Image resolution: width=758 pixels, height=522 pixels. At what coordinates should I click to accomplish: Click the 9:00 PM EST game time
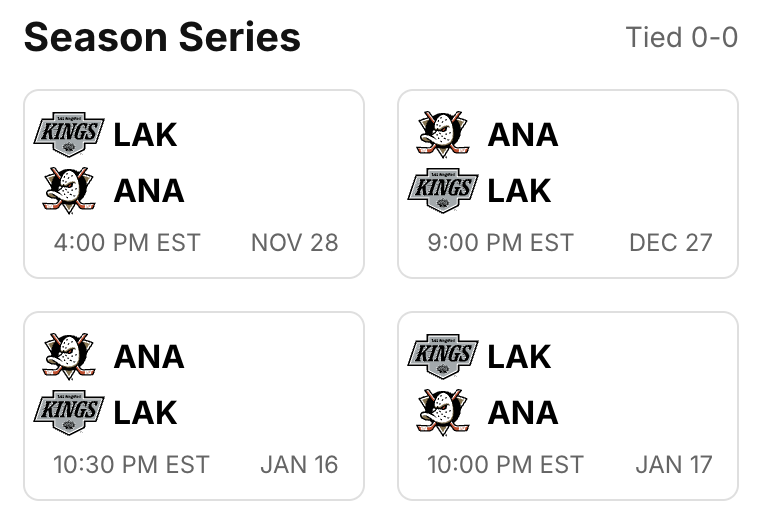coord(500,243)
